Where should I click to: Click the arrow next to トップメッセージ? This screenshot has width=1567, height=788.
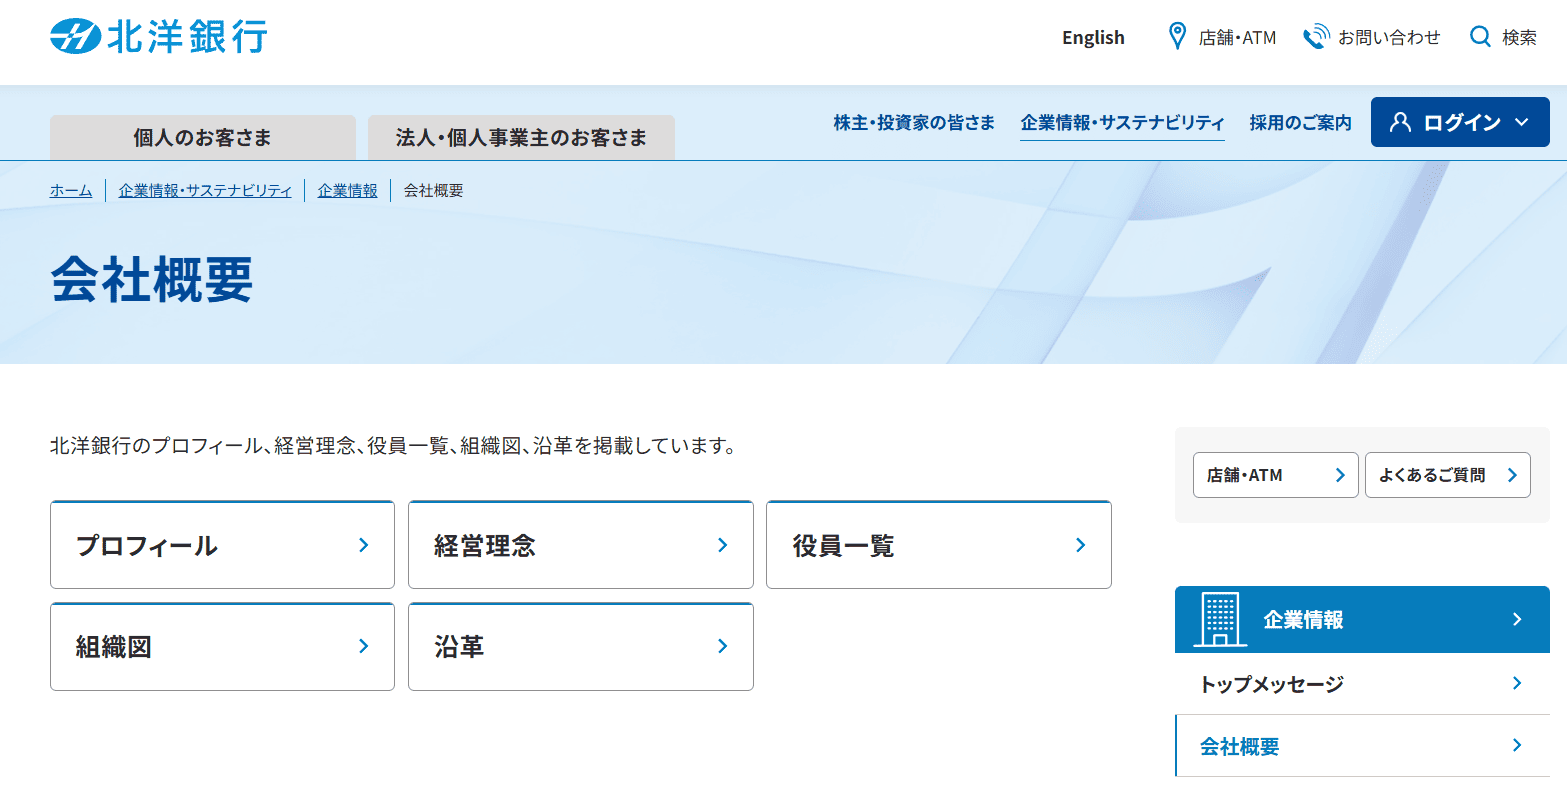click(1517, 684)
